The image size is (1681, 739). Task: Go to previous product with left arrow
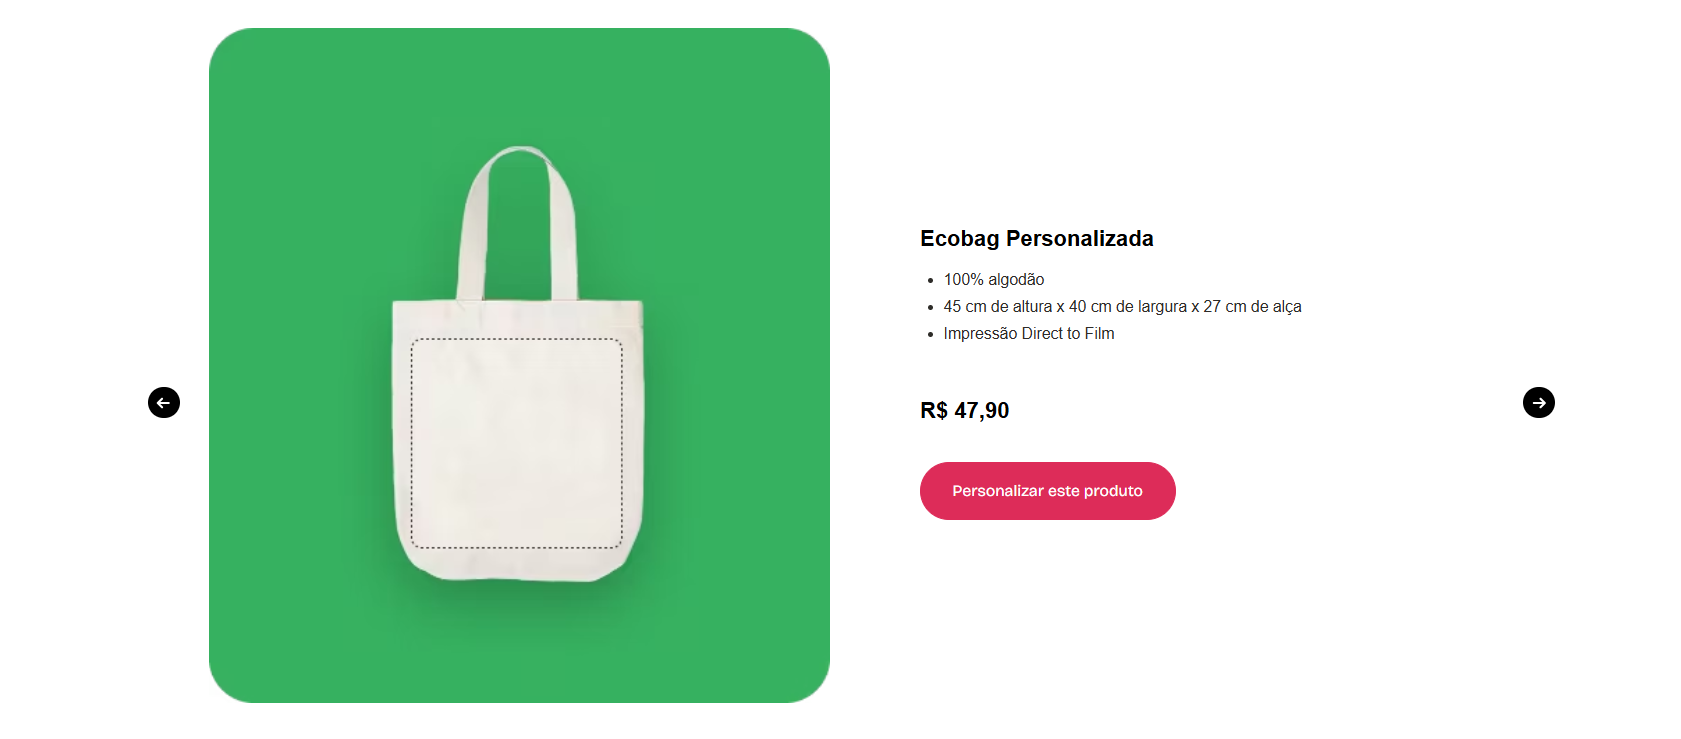click(164, 403)
